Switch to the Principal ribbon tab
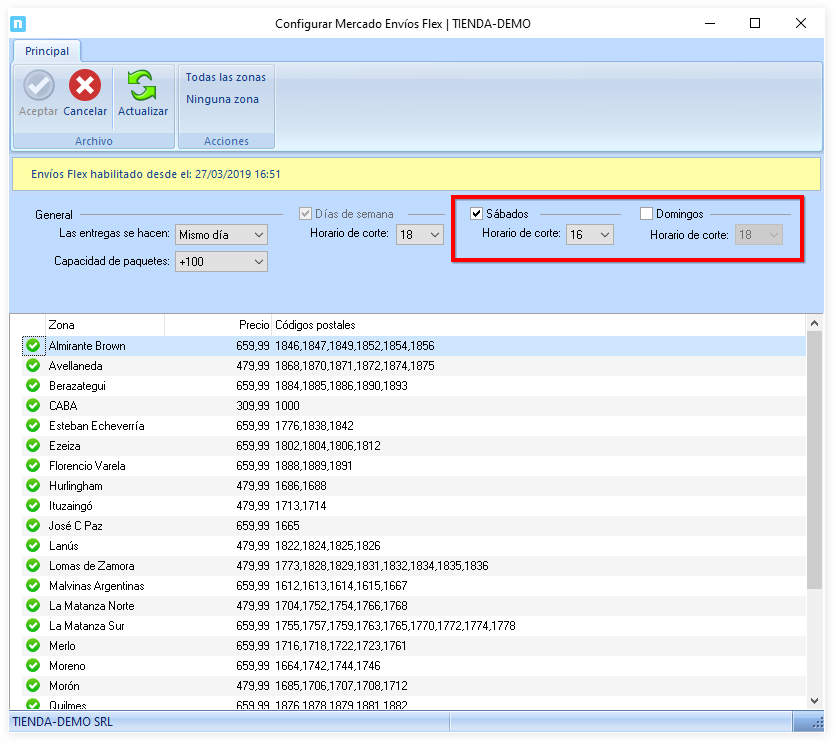 coord(47,51)
